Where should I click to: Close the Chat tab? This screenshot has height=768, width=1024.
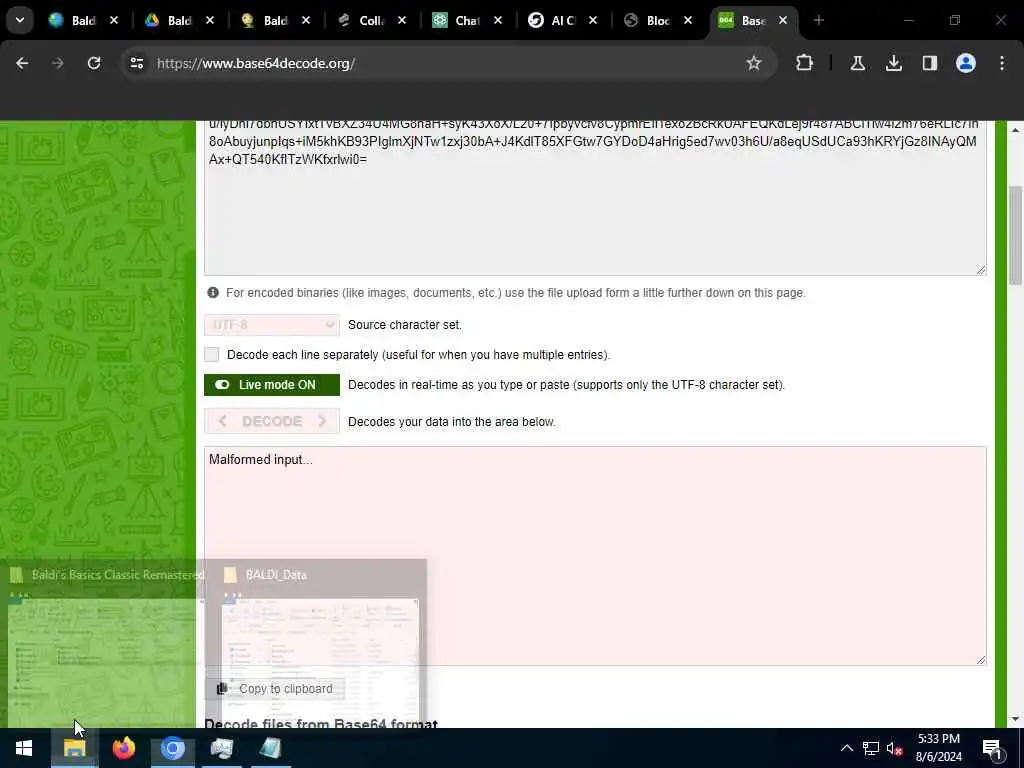[498, 20]
